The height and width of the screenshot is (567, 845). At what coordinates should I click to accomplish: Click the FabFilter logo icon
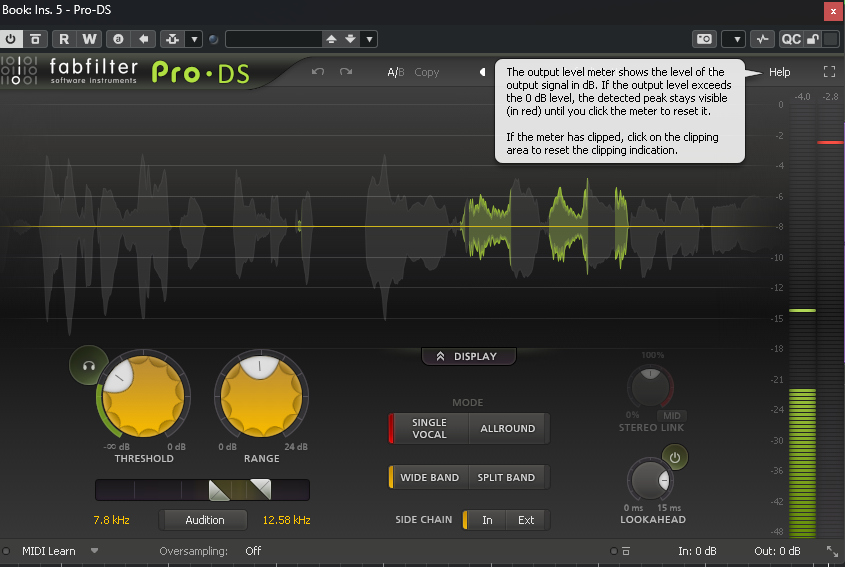tap(19, 71)
